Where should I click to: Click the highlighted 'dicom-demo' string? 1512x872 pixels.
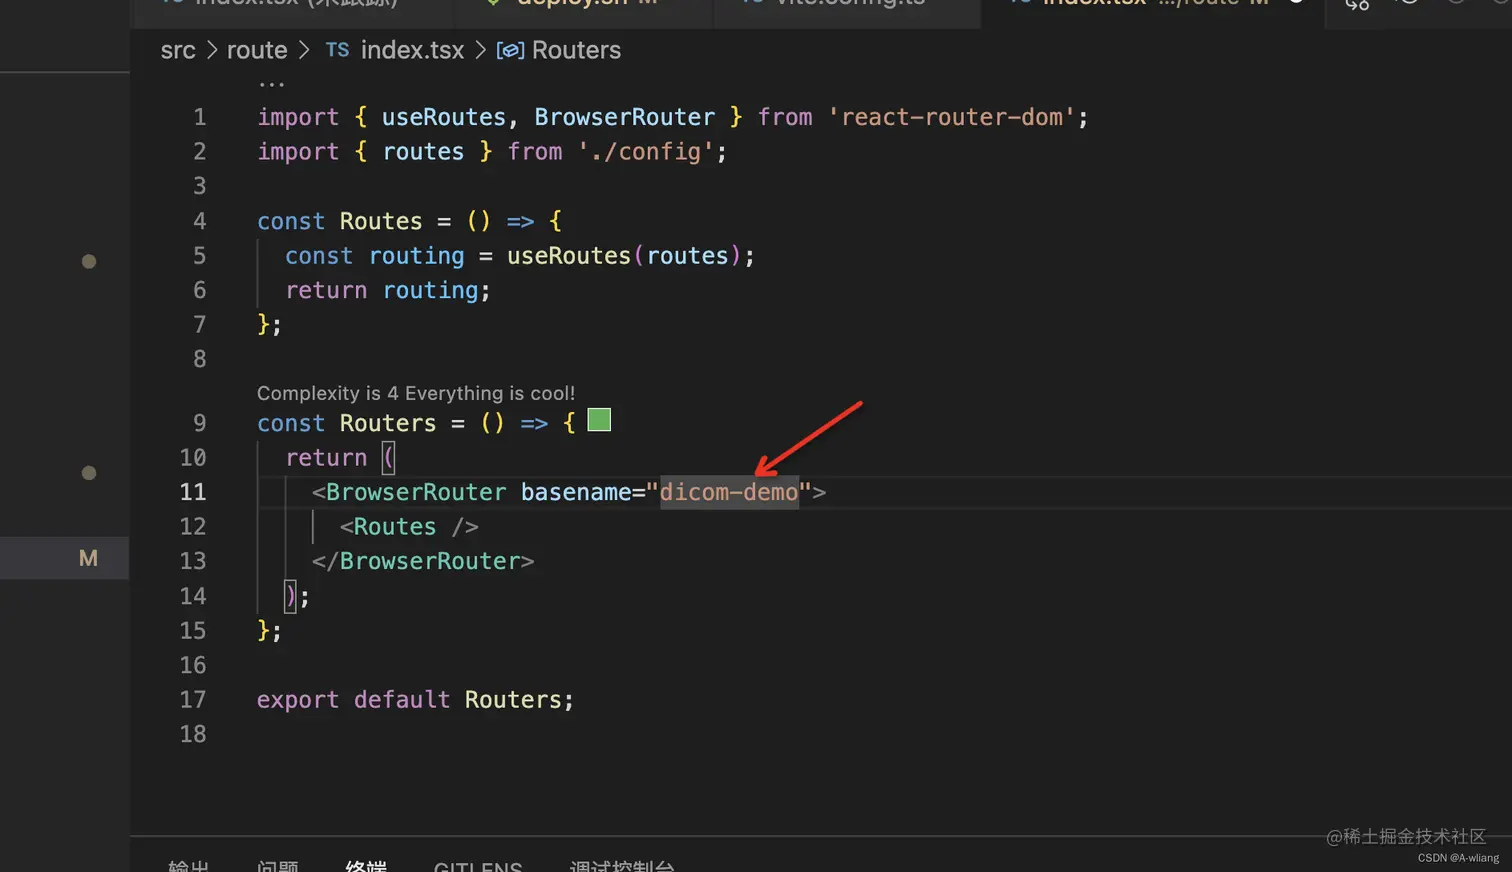coord(729,492)
